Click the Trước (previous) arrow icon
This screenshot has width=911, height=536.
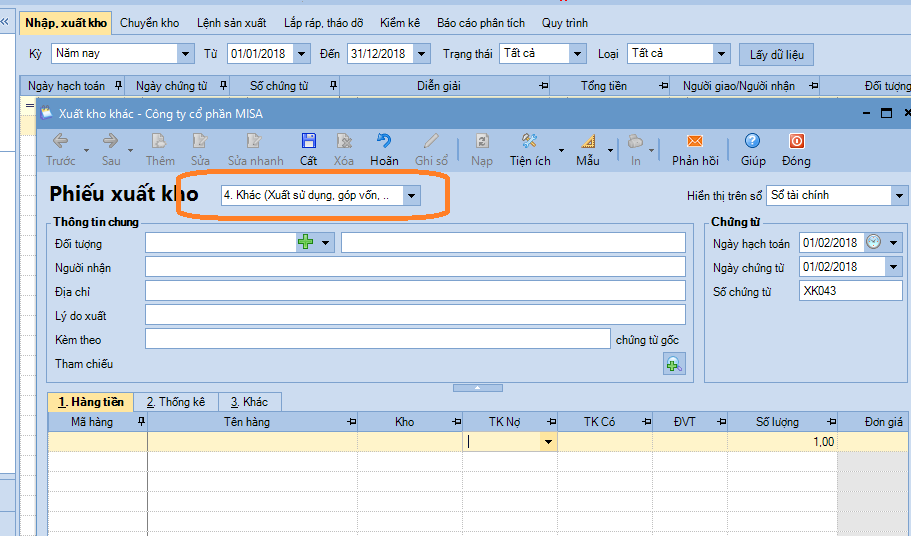coord(60,141)
